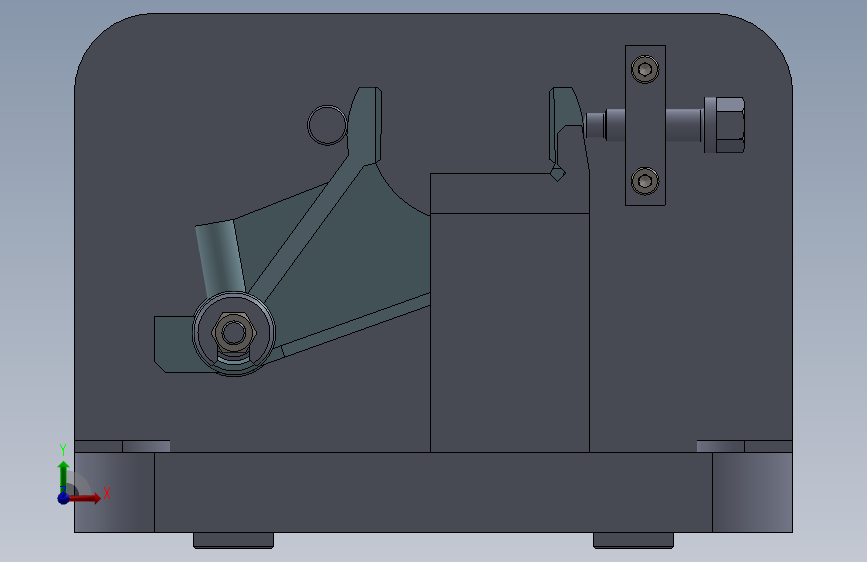This screenshot has height=562, width=867.
Task: Select the bottom-left rubber foot
Action: click(x=233, y=540)
